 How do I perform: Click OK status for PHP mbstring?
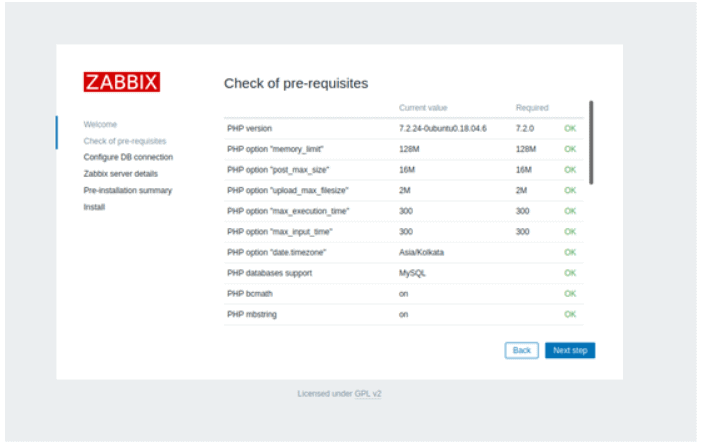pyautogui.click(x=570, y=314)
